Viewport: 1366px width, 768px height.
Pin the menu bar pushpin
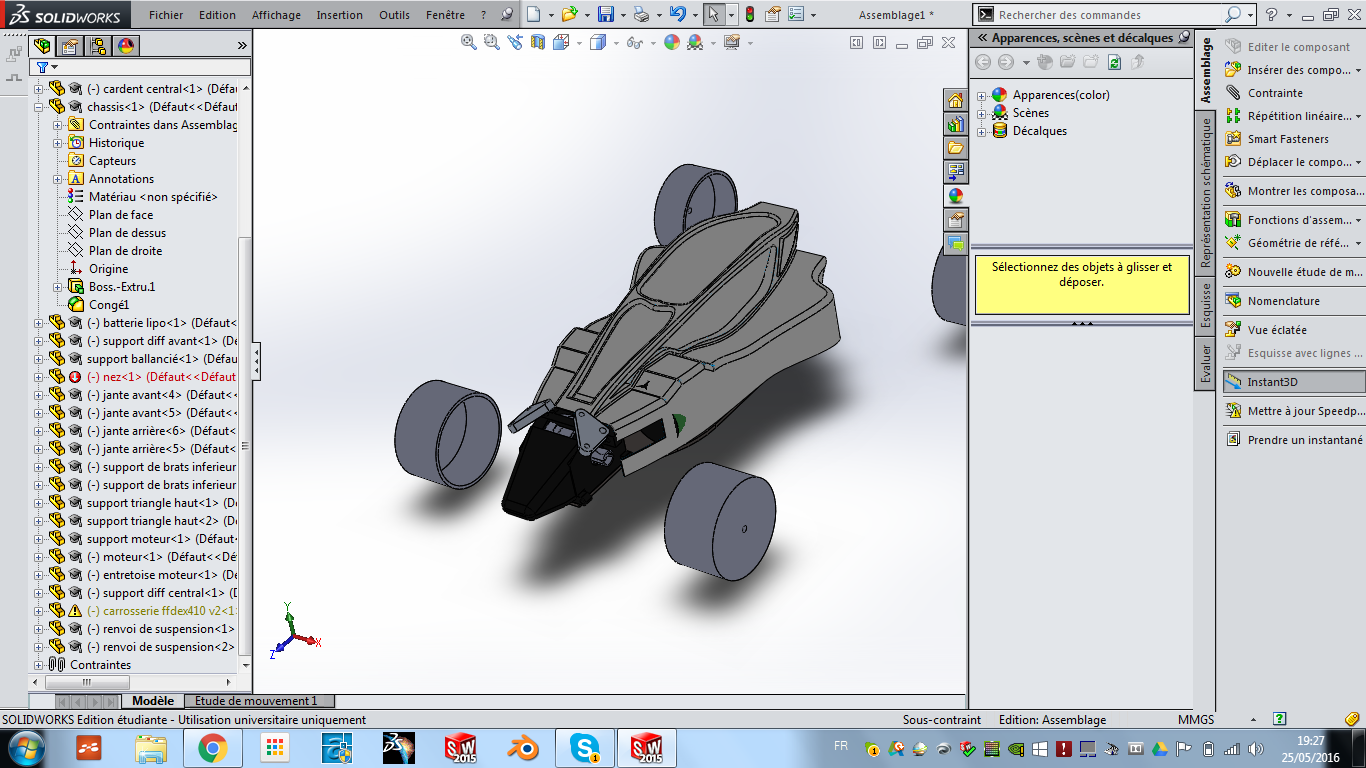pos(508,15)
